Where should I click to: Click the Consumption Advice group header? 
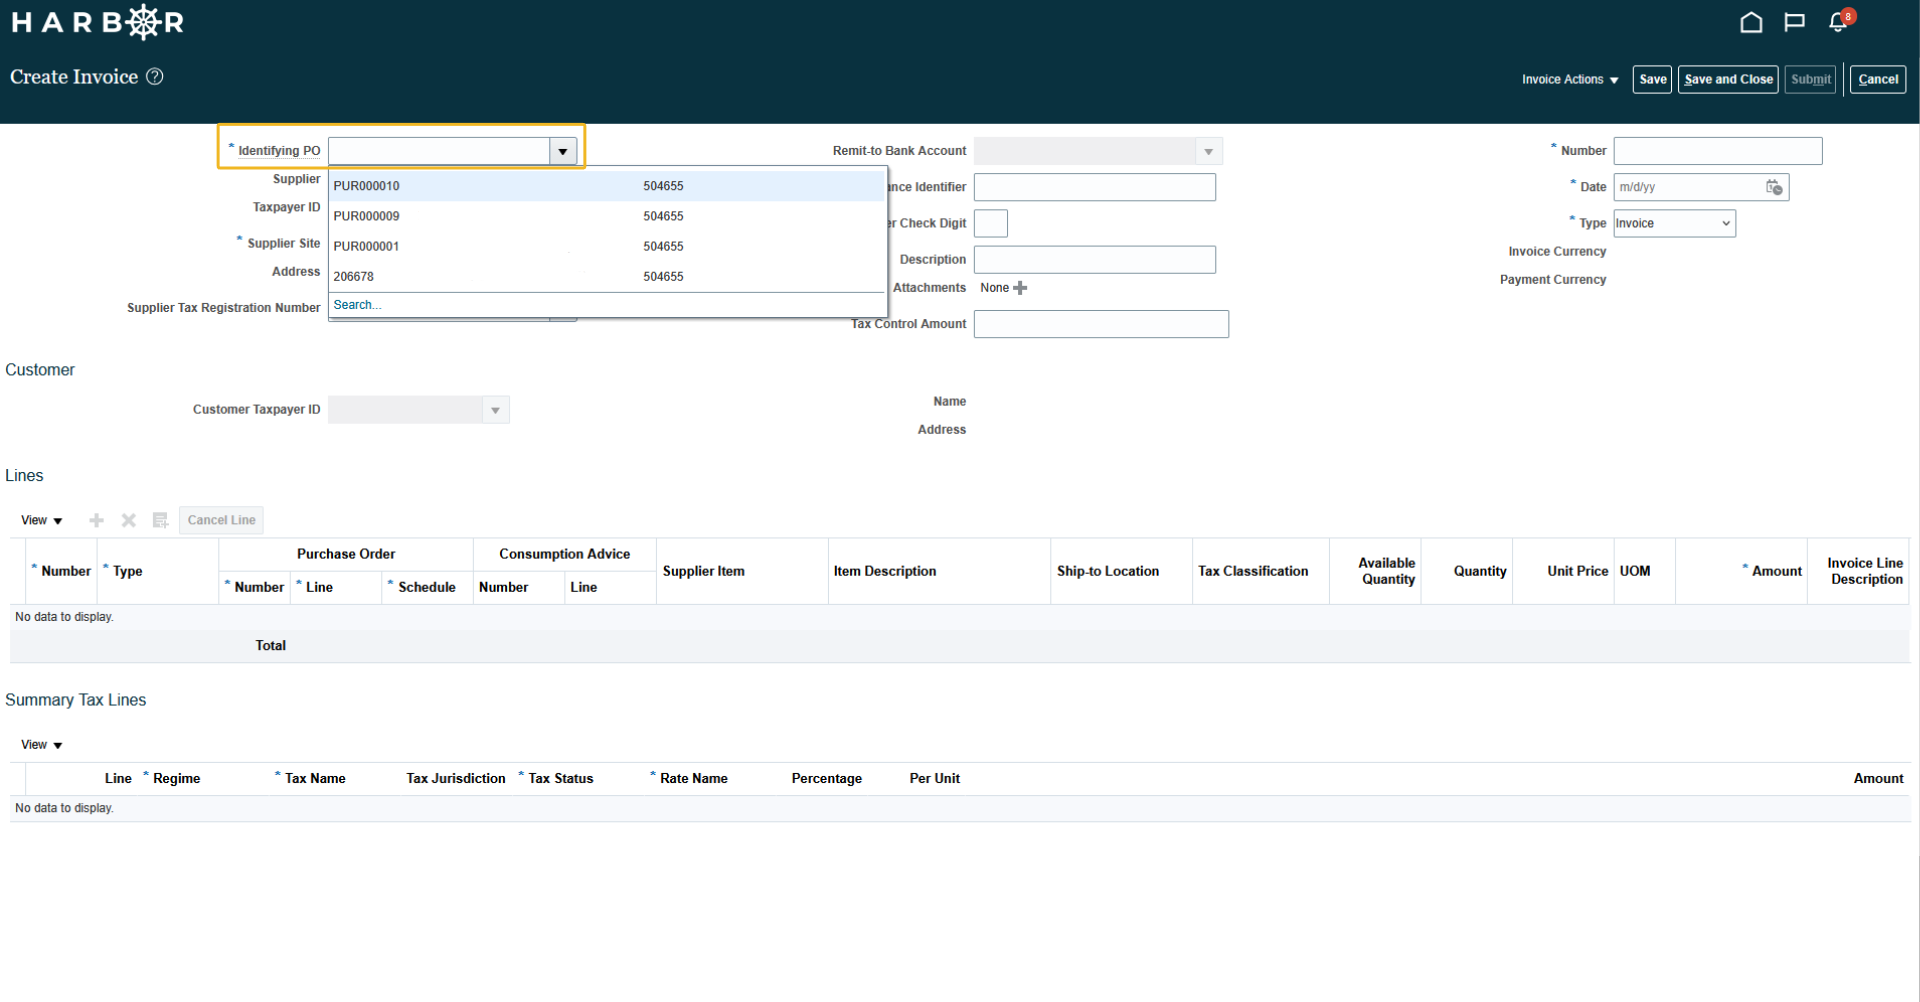564,554
